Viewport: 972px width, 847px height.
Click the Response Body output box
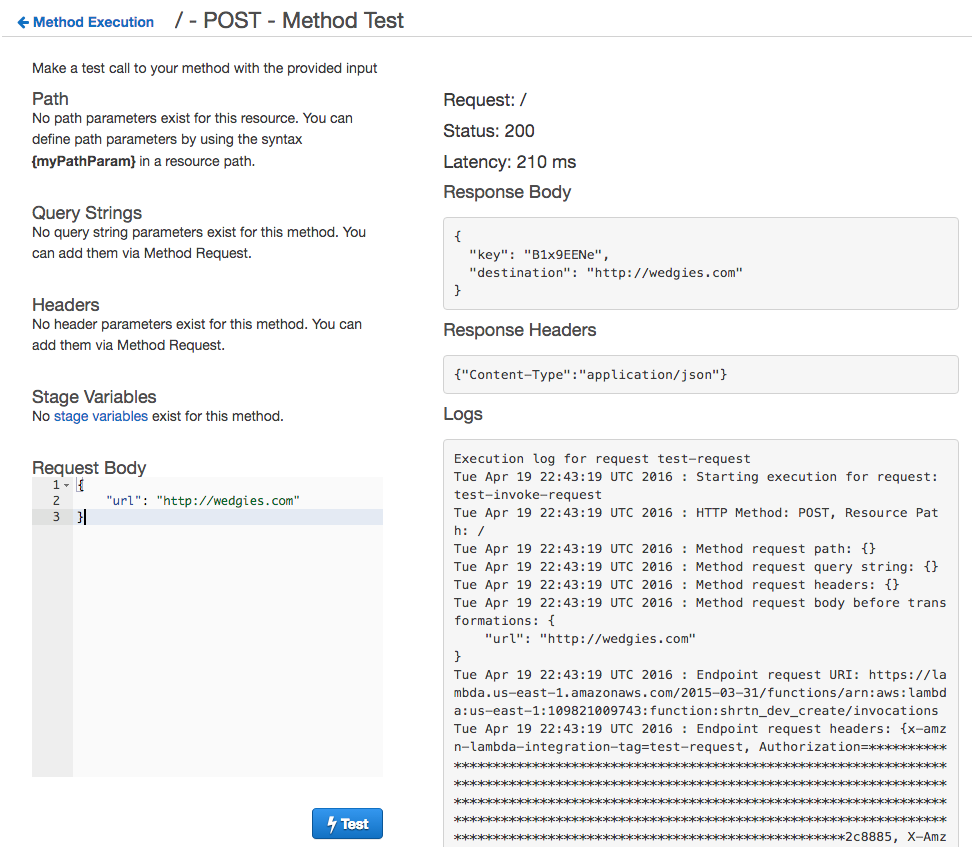[x=698, y=263]
